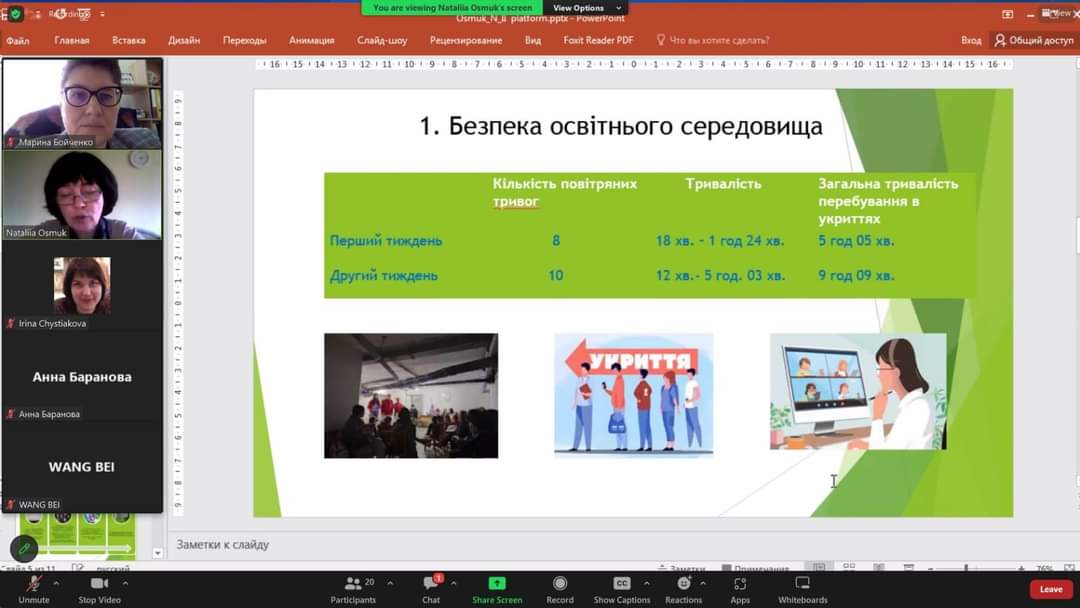
Task: Switch to the Дизайн ribbon tab
Action: click(184, 41)
